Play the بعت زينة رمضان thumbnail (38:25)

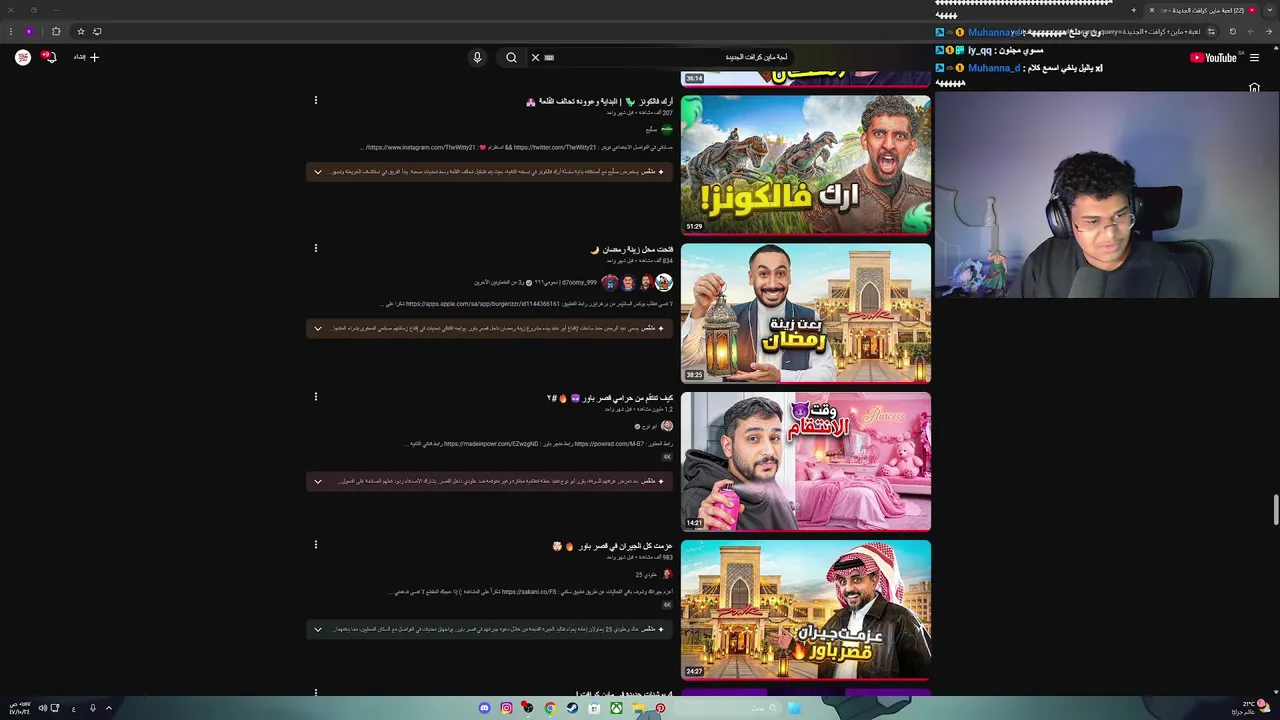click(x=806, y=313)
